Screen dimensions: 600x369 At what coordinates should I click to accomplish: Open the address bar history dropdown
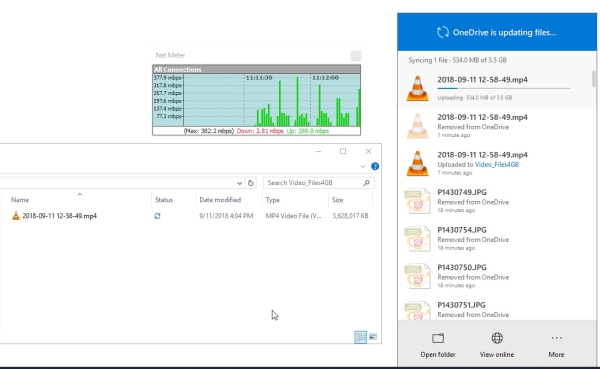point(240,183)
